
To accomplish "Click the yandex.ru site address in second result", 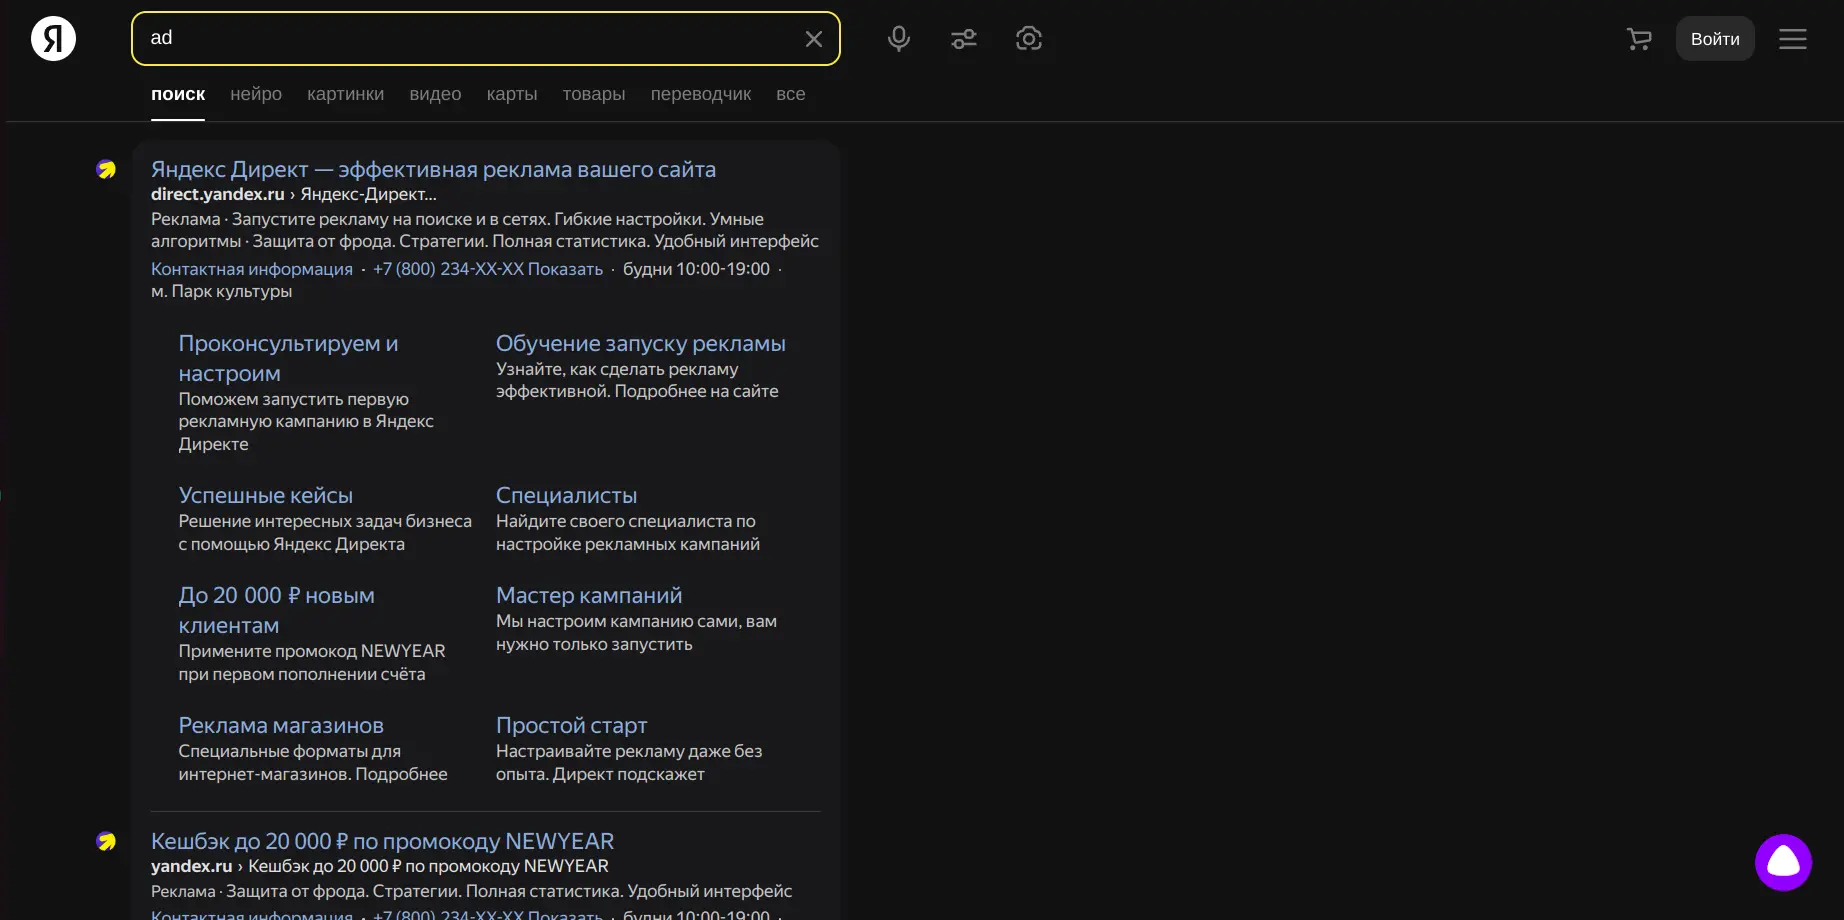I will click(x=191, y=867).
